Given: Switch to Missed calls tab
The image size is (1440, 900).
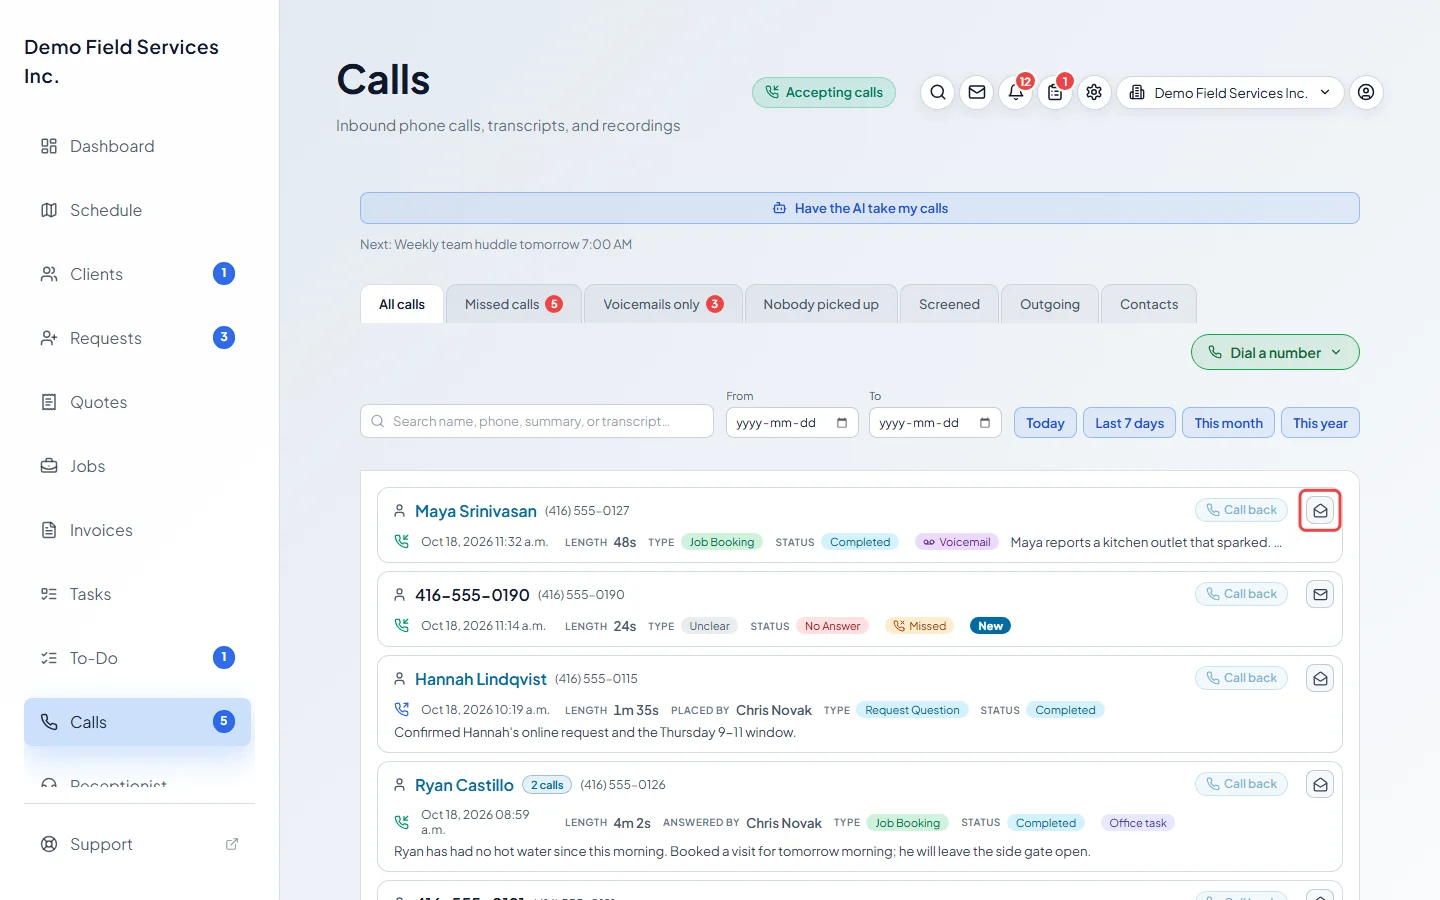Looking at the screenshot, I should pyautogui.click(x=513, y=304).
